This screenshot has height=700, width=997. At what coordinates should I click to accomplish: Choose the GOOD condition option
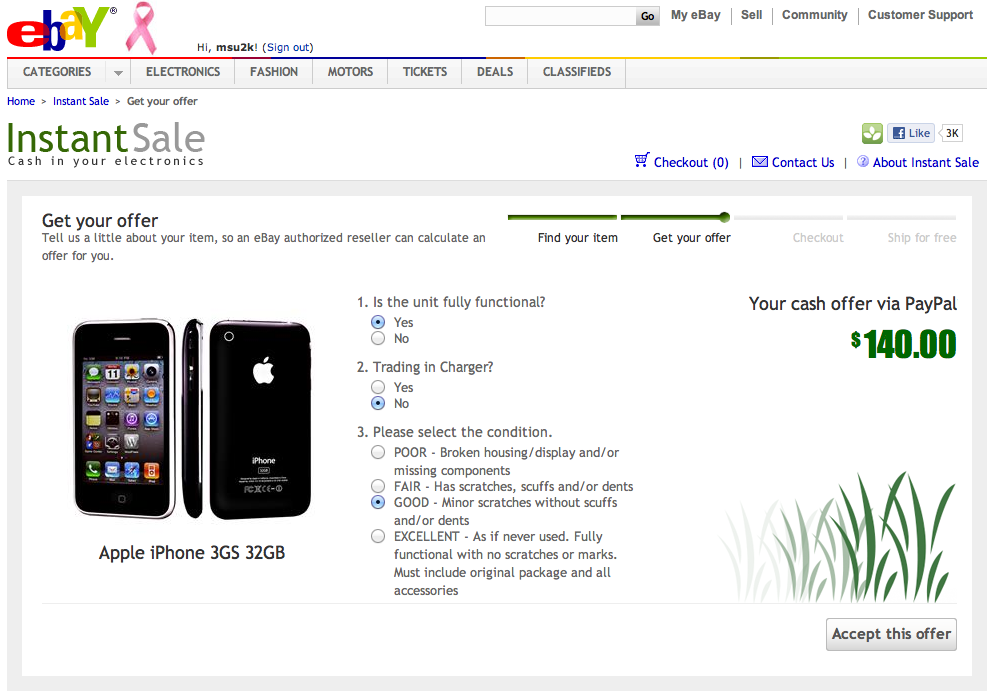click(378, 502)
